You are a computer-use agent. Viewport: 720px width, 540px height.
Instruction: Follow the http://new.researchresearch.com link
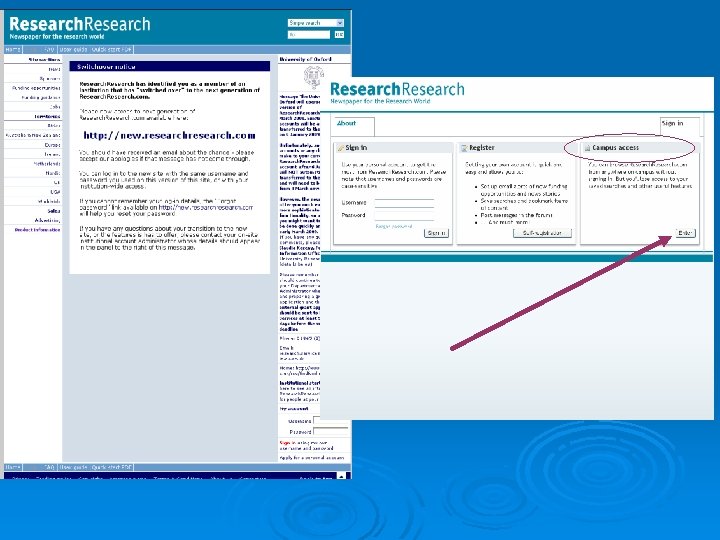(169, 135)
